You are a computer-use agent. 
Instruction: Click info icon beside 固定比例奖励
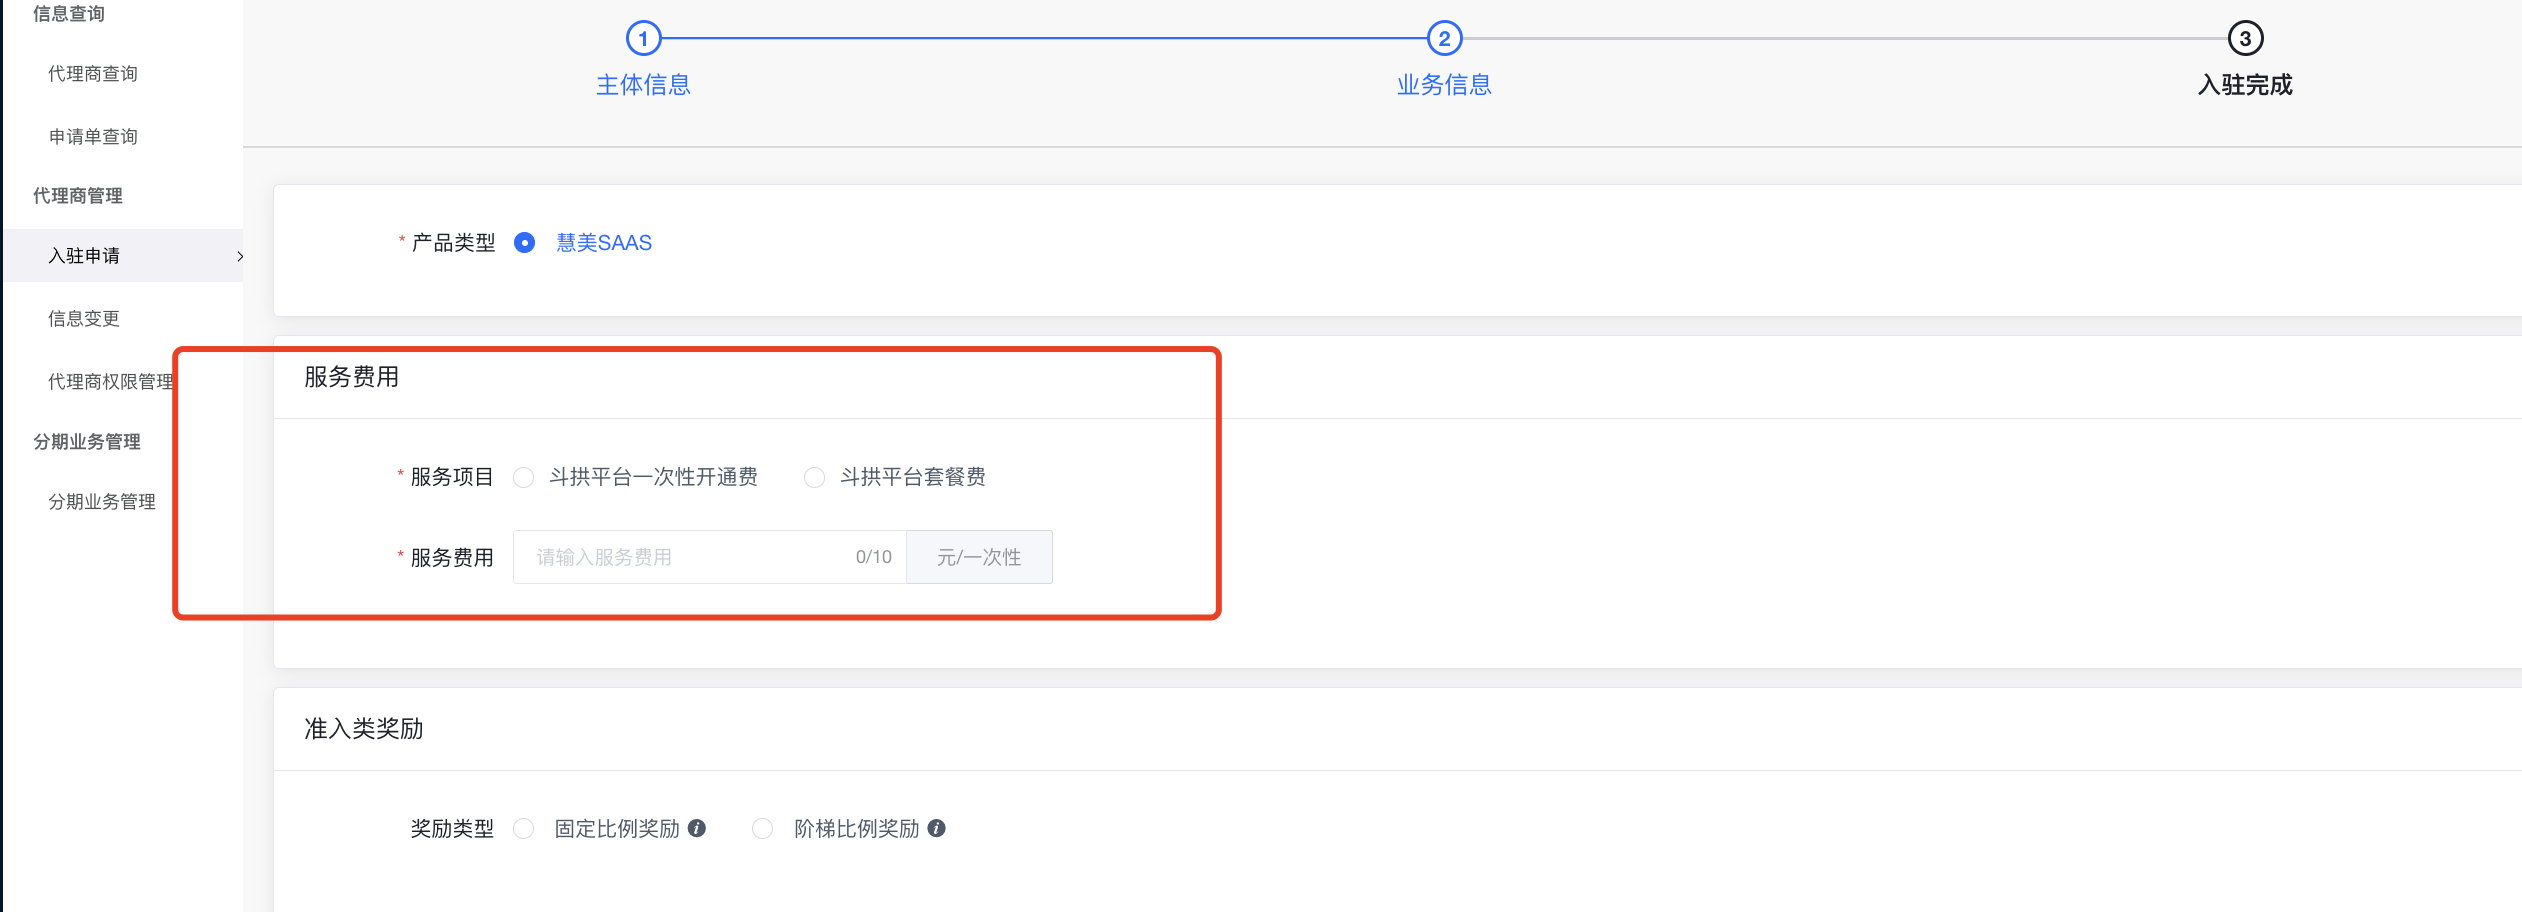click(697, 828)
